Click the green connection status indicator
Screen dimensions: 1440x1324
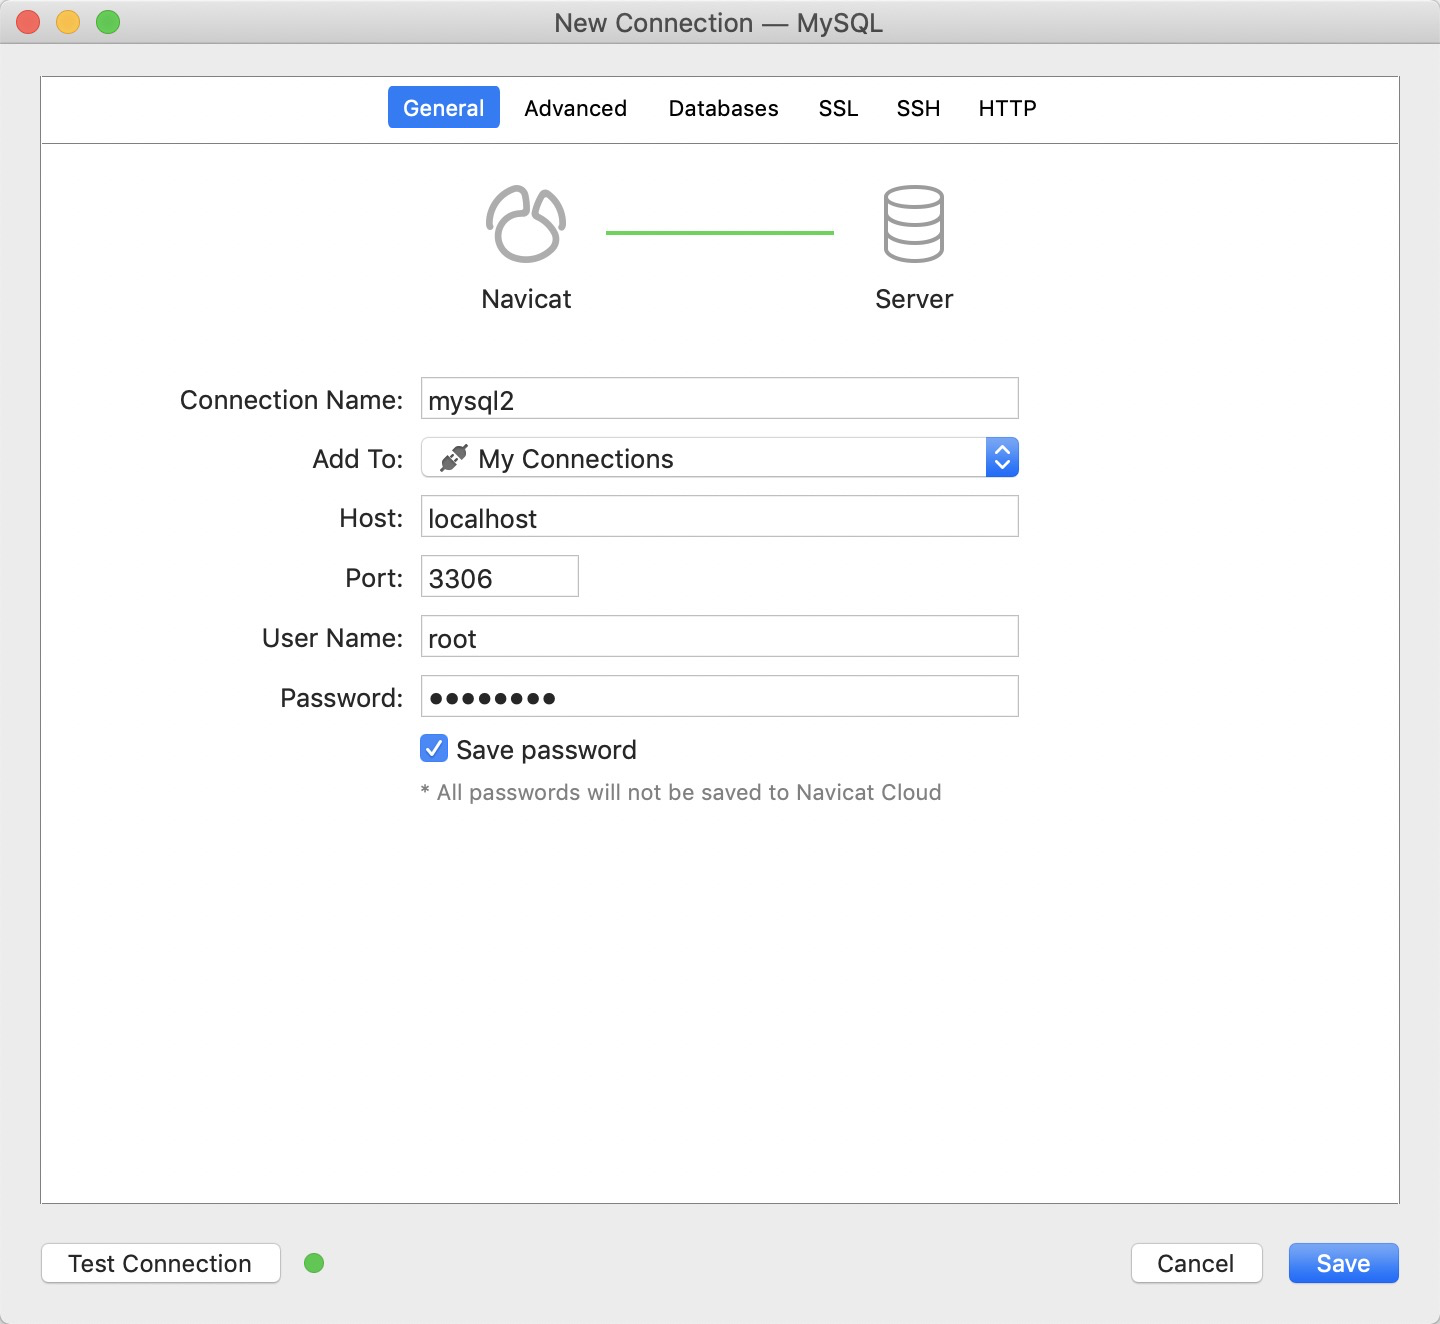(x=314, y=1263)
